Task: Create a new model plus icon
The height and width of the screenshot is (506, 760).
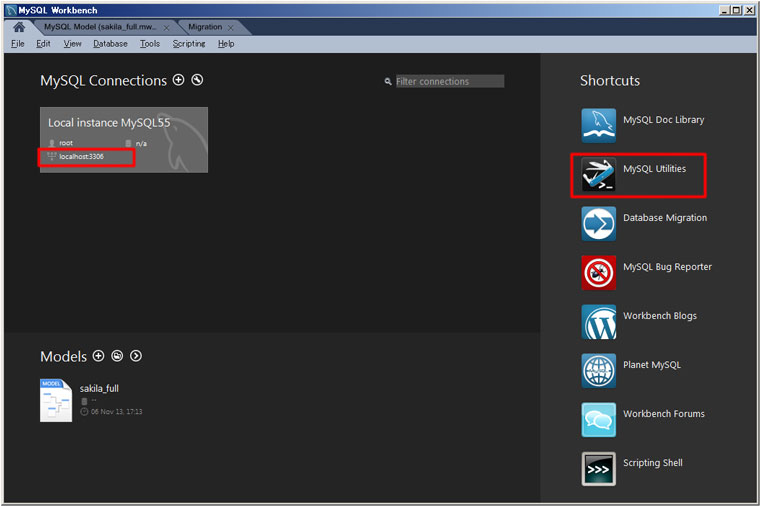Action: coord(98,356)
